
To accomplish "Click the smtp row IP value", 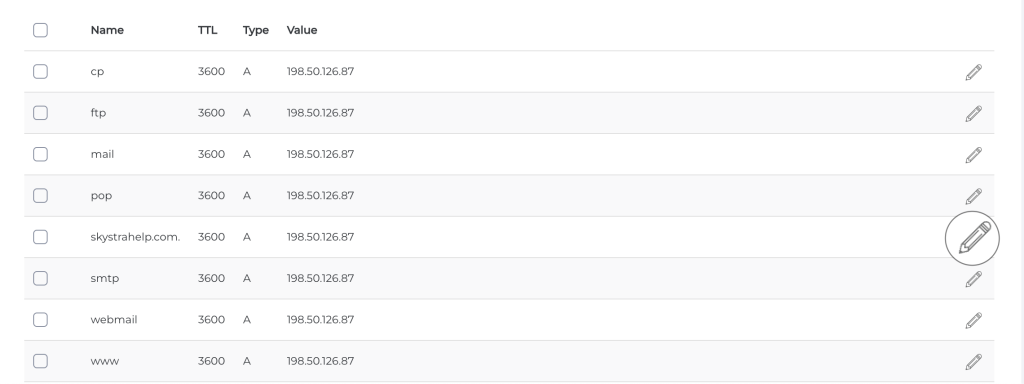I will click(321, 278).
